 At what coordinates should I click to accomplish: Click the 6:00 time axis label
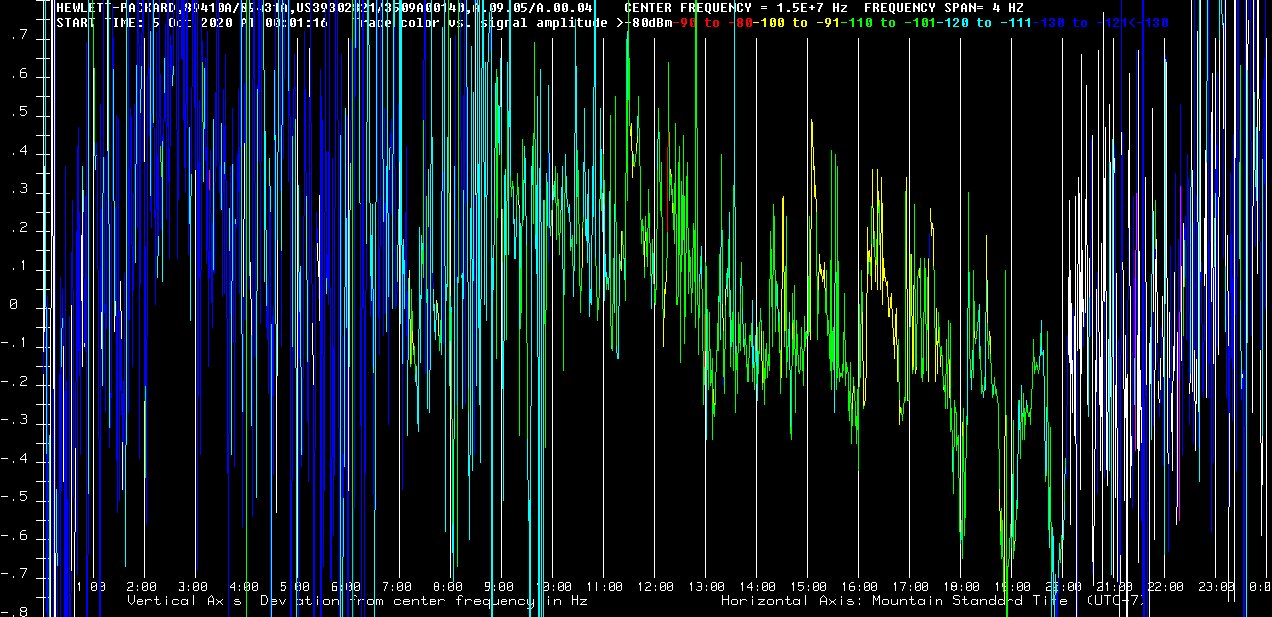point(346,587)
